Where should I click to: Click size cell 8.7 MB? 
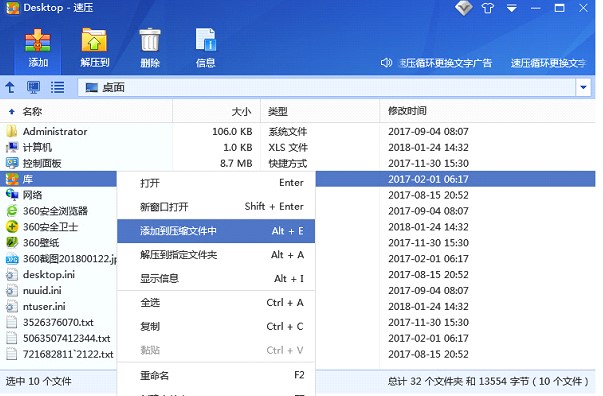[x=236, y=163]
